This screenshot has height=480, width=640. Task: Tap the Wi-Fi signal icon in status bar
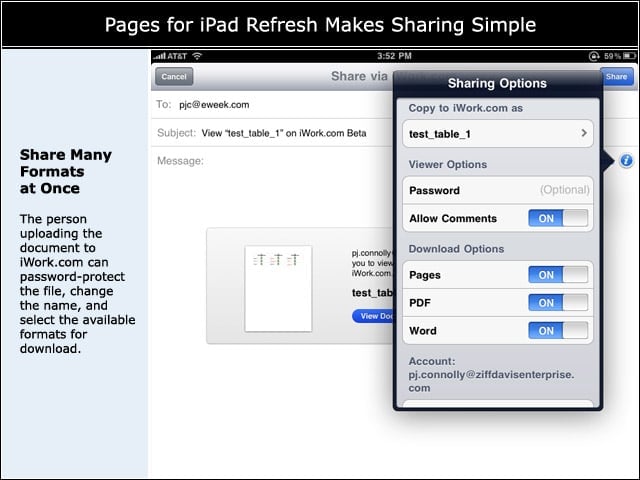(x=197, y=56)
